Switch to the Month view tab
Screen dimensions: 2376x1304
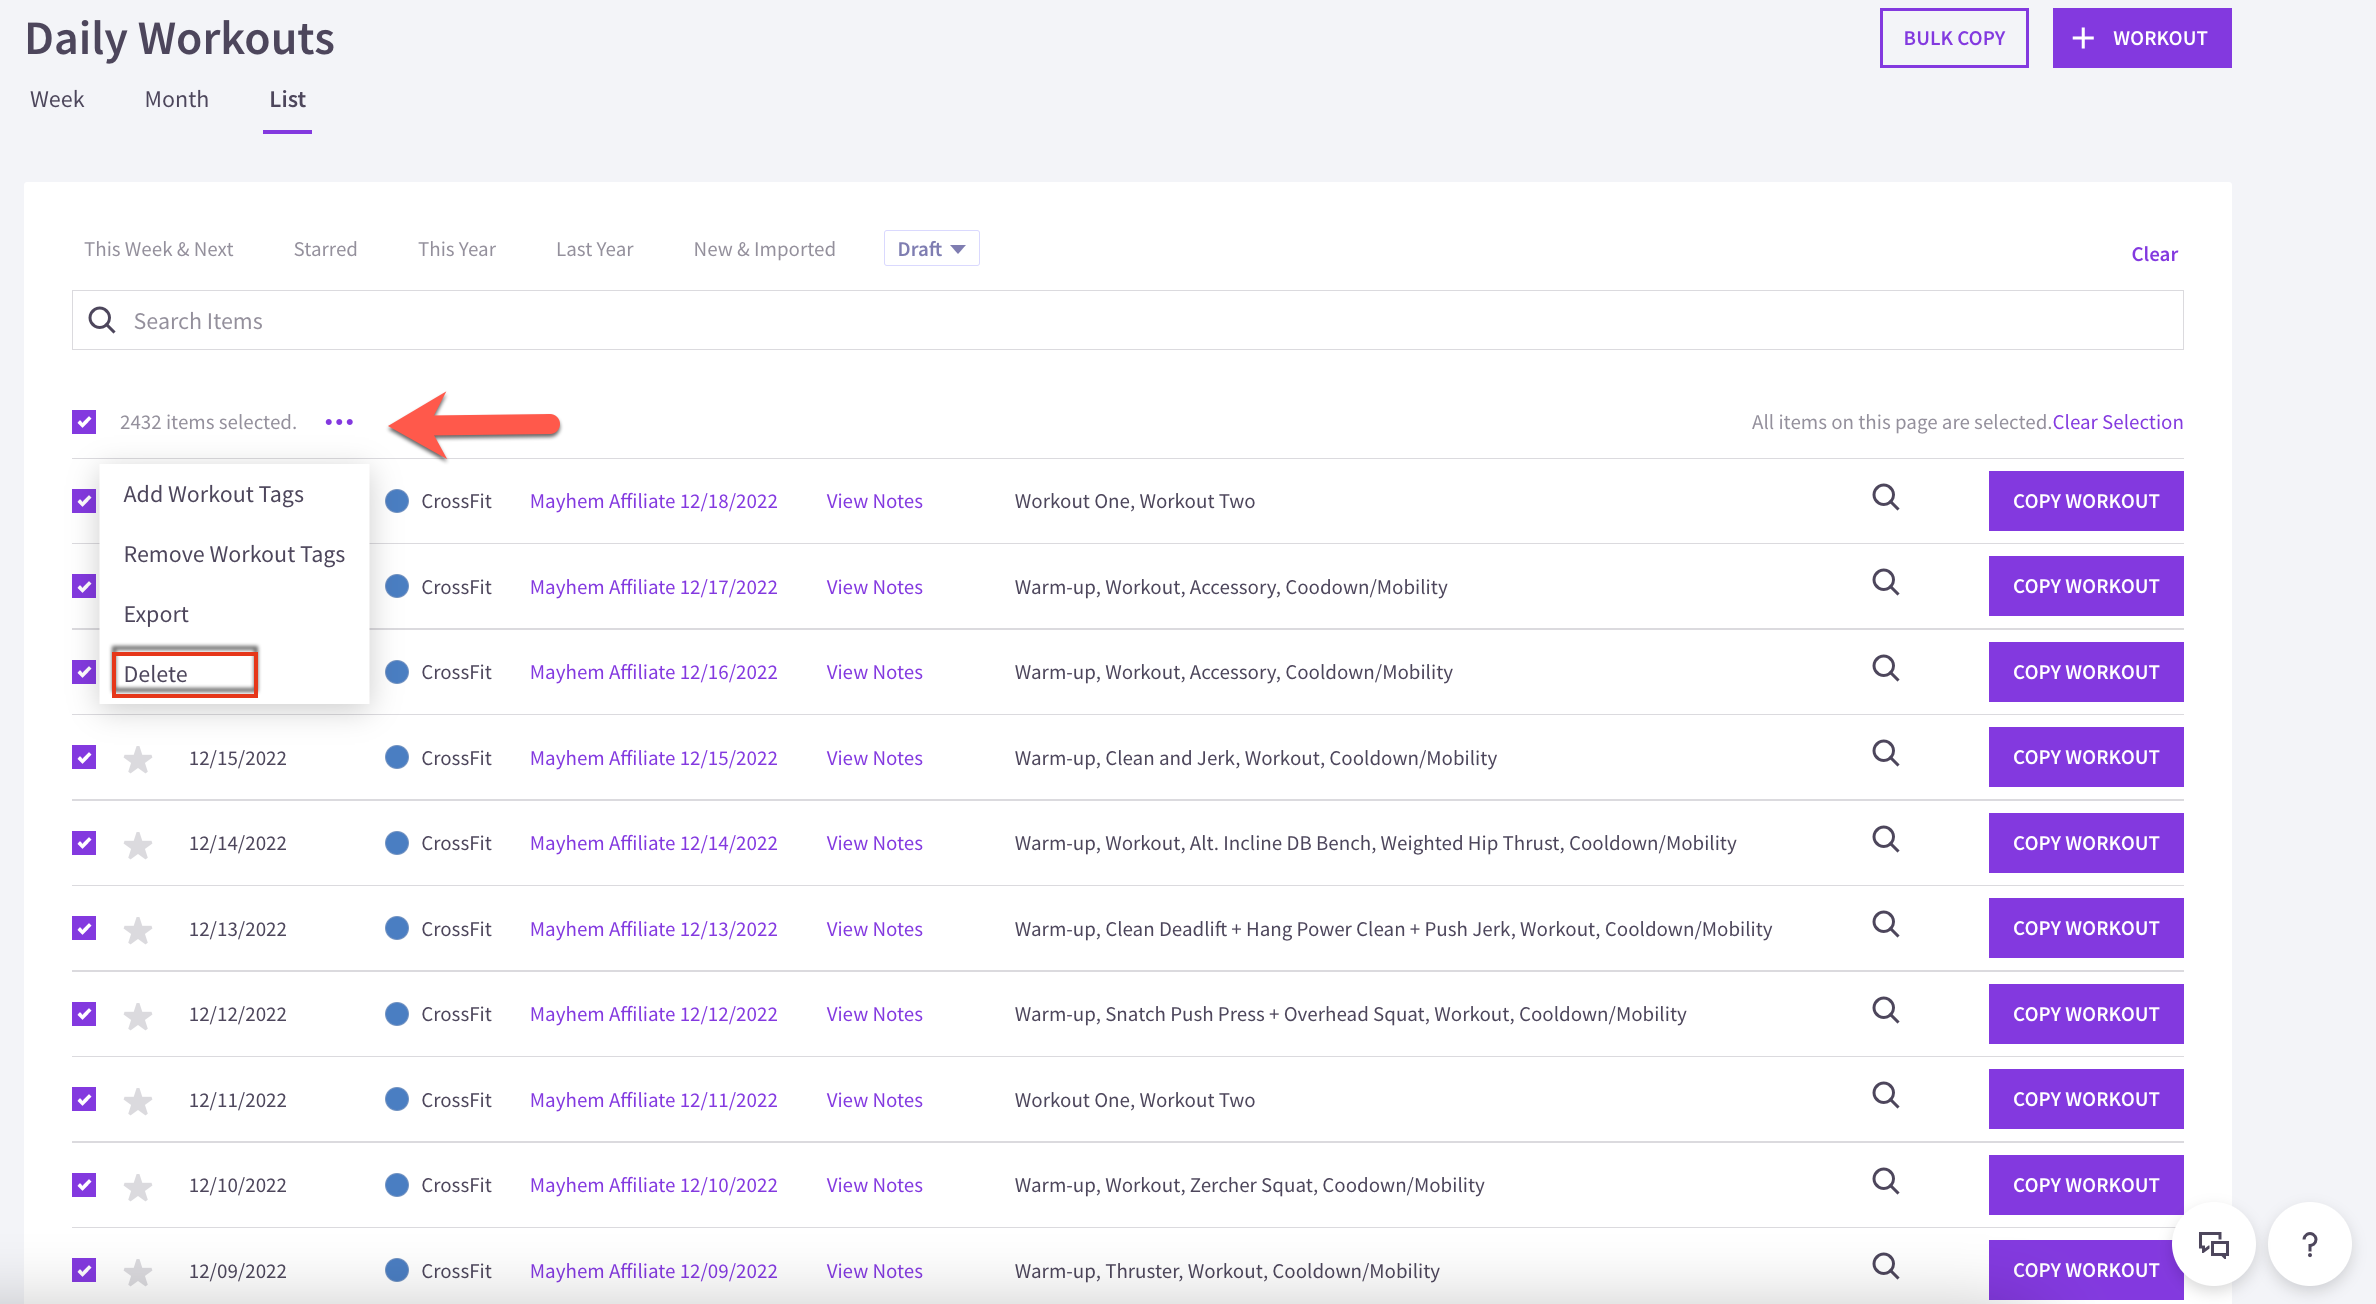(x=177, y=99)
